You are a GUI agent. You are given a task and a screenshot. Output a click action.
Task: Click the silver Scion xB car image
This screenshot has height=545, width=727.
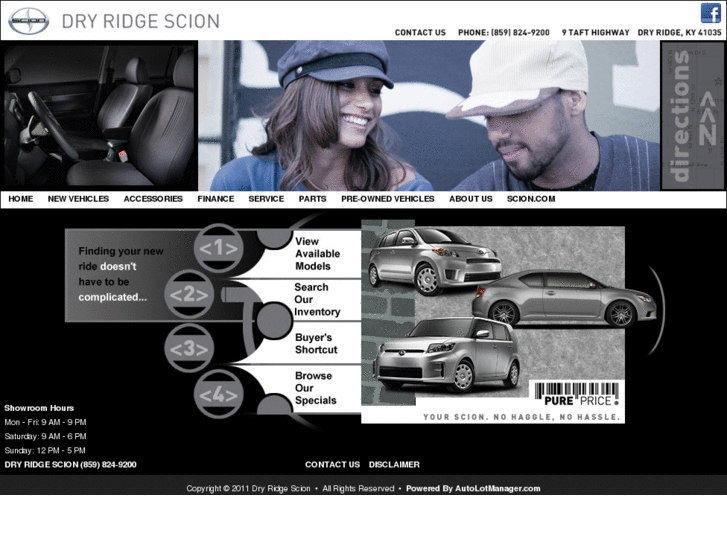coord(448,355)
